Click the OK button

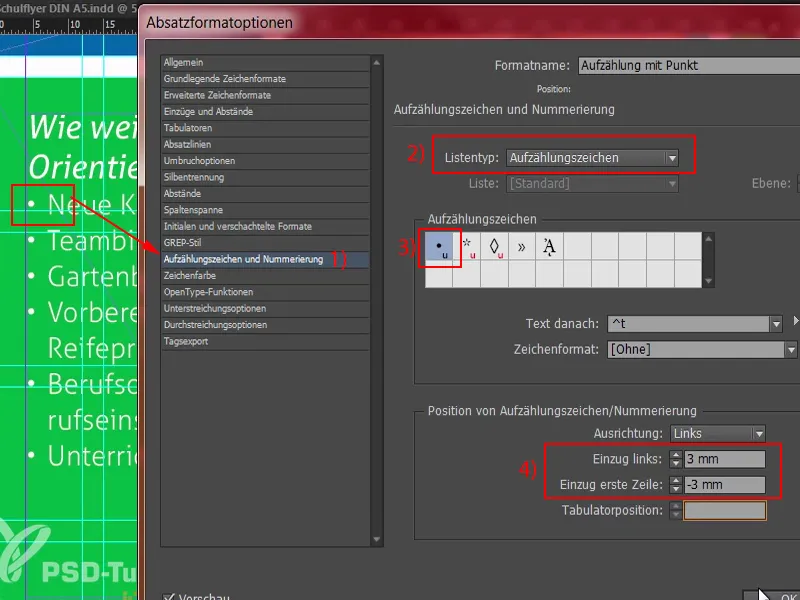pos(773,596)
